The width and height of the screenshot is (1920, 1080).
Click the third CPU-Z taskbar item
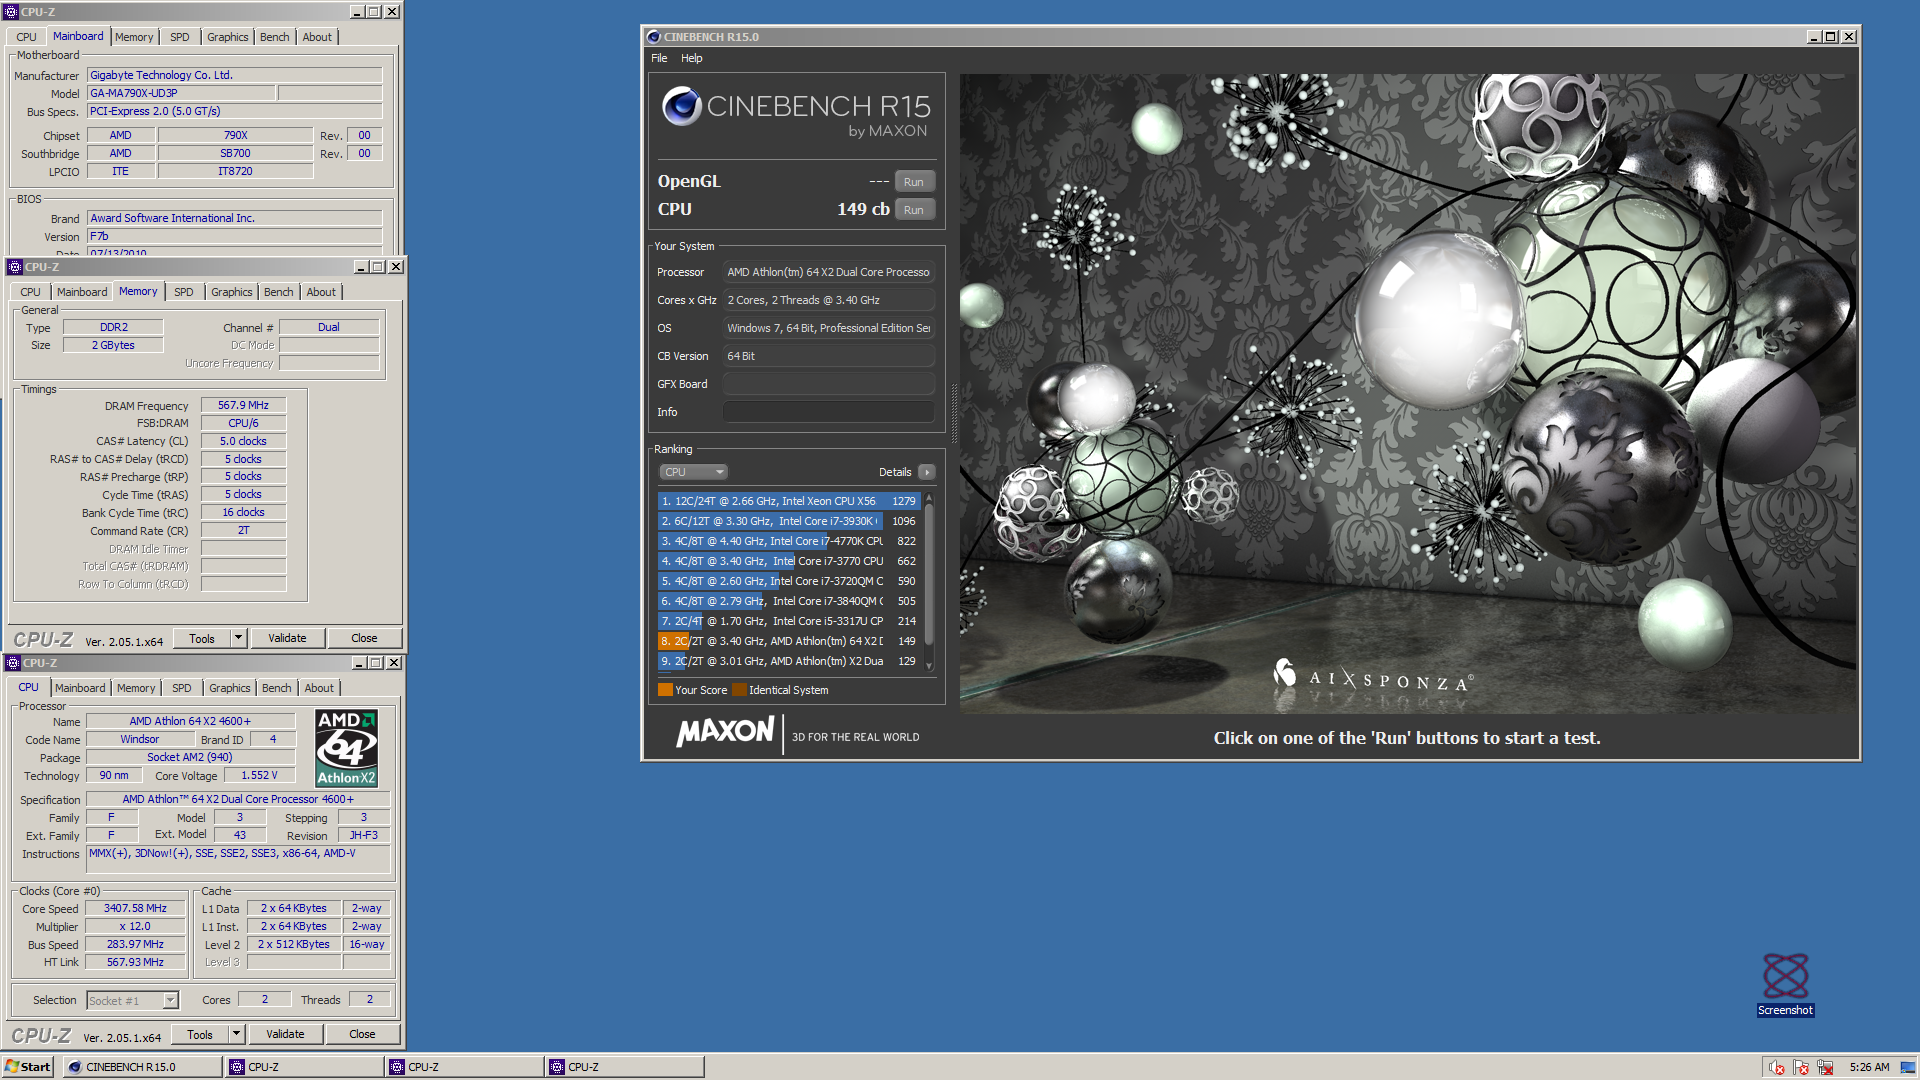click(624, 1067)
